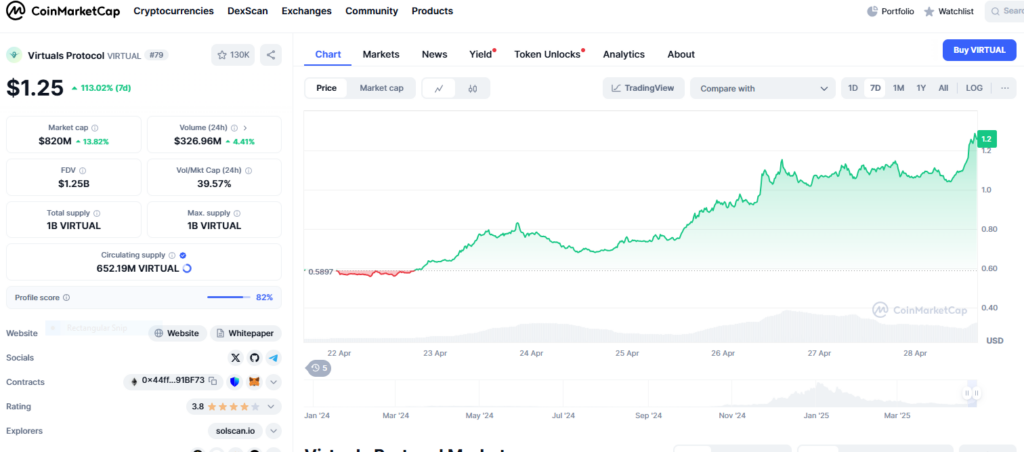Expand the Explorers dropdown chevron
The image size is (1024, 452).
pyautogui.click(x=274, y=431)
